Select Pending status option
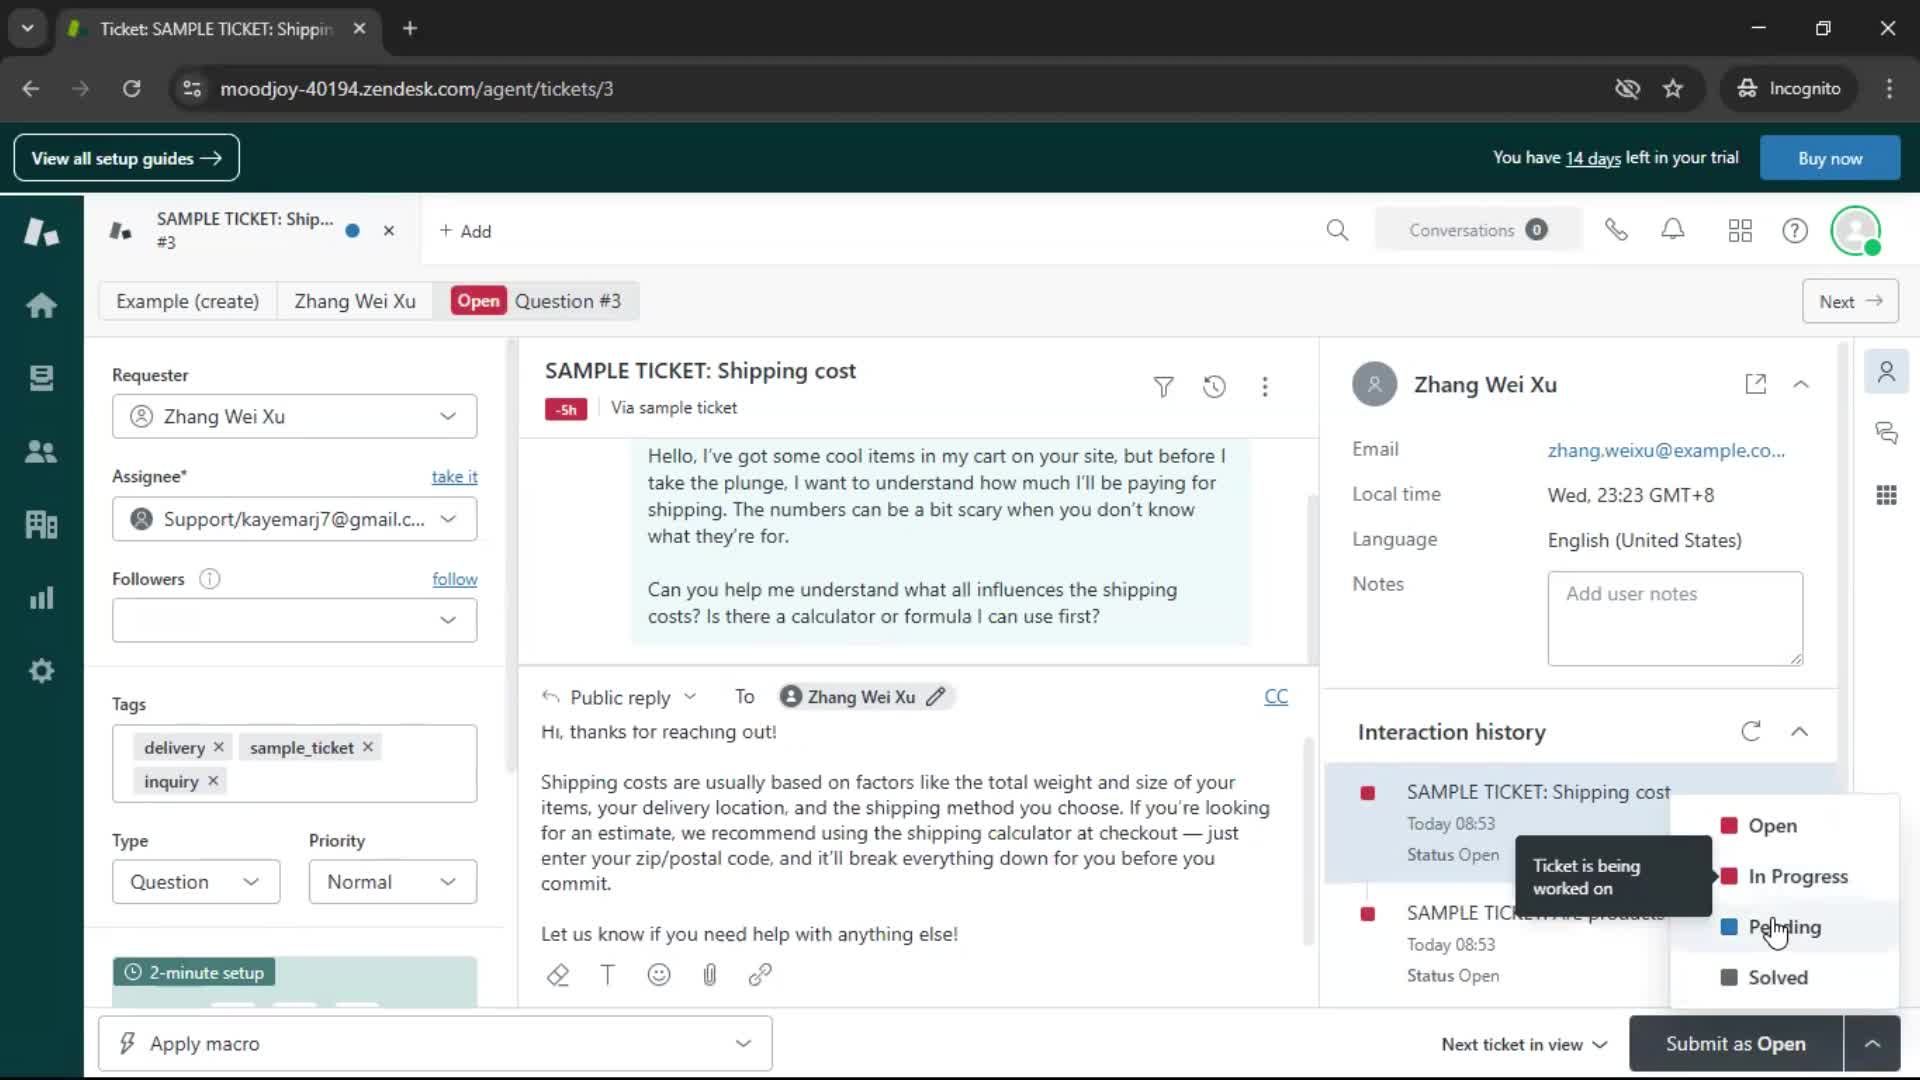The image size is (1920, 1080). tap(1784, 927)
